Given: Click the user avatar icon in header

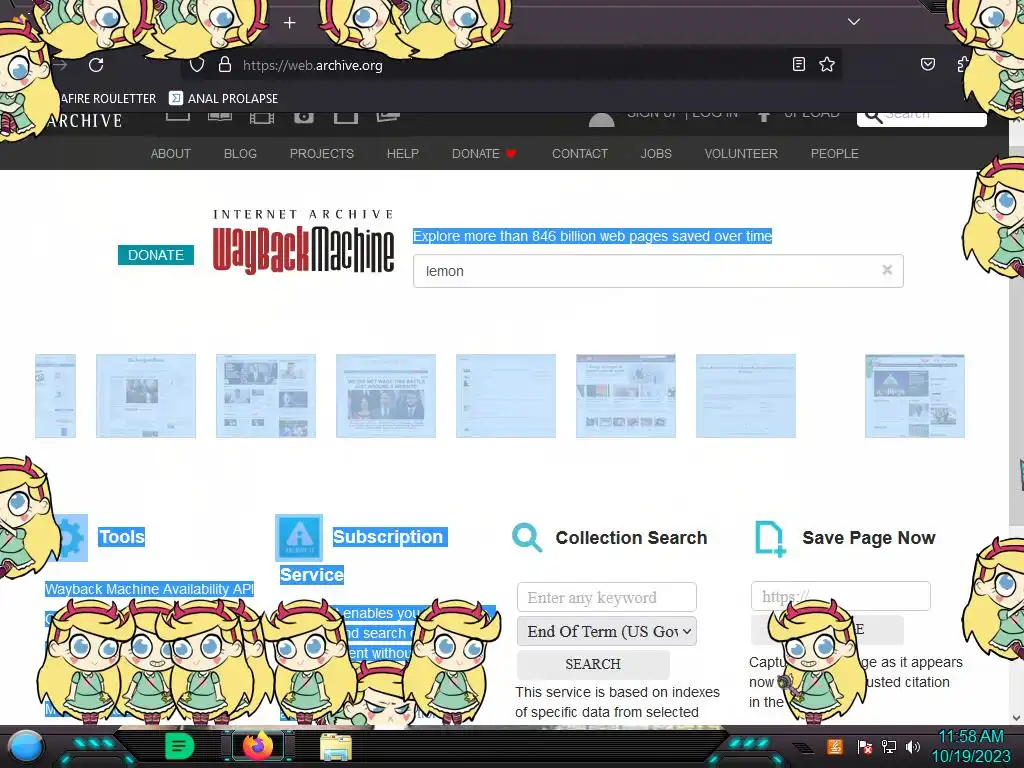Looking at the screenshot, I should pyautogui.click(x=601, y=120).
